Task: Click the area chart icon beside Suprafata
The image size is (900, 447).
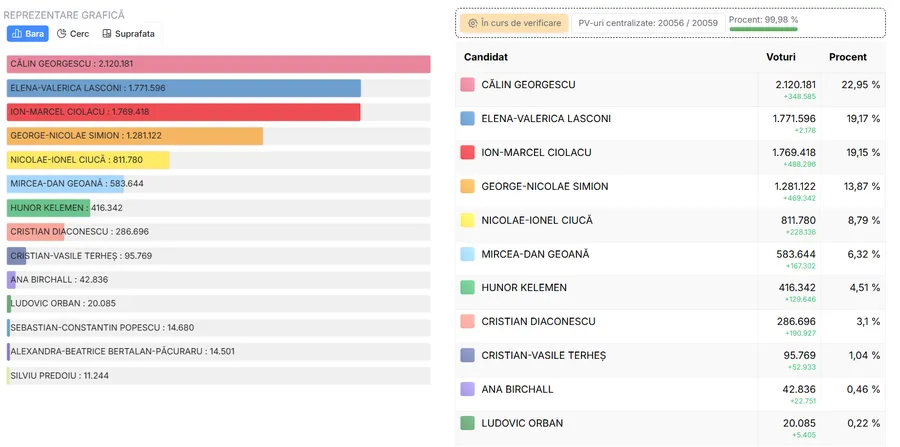Action: [x=106, y=34]
